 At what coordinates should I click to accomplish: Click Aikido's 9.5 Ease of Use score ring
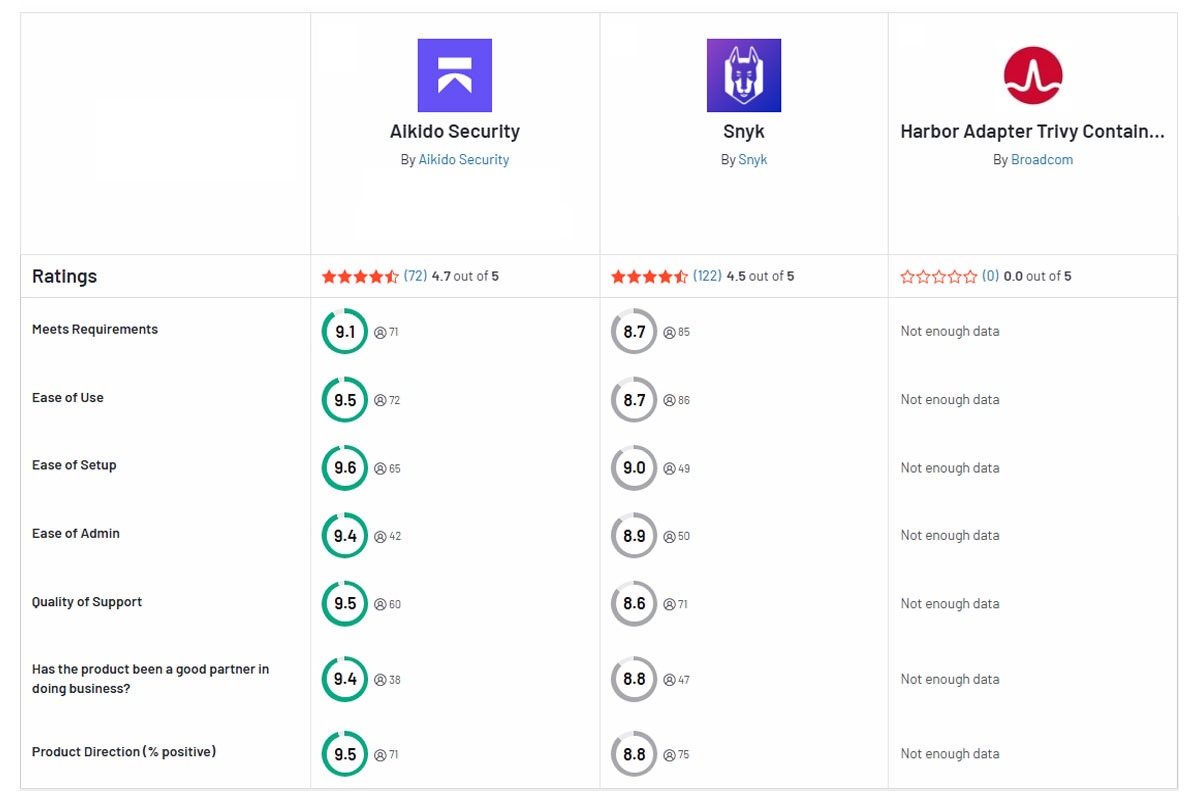pos(345,399)
